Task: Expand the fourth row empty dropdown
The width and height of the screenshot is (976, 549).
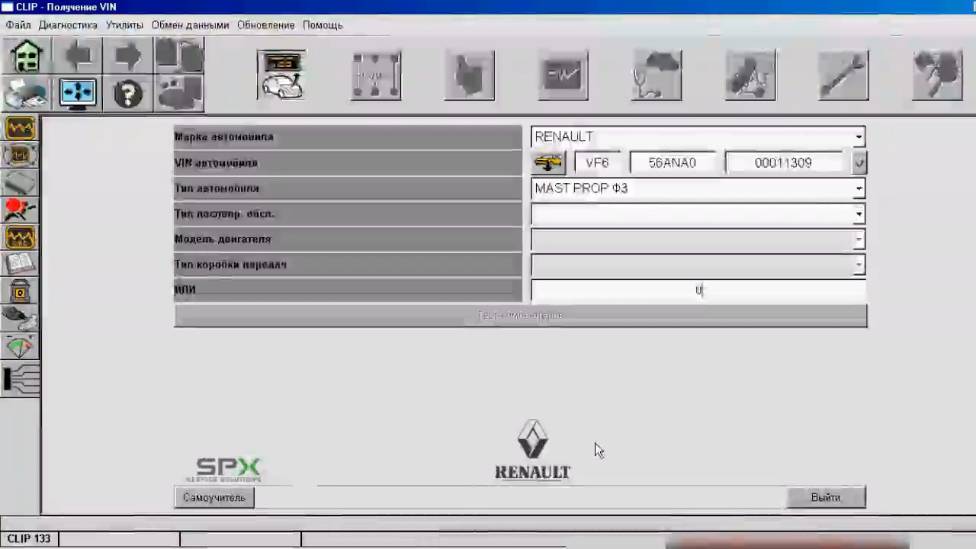Action: [x=859, y=214]
